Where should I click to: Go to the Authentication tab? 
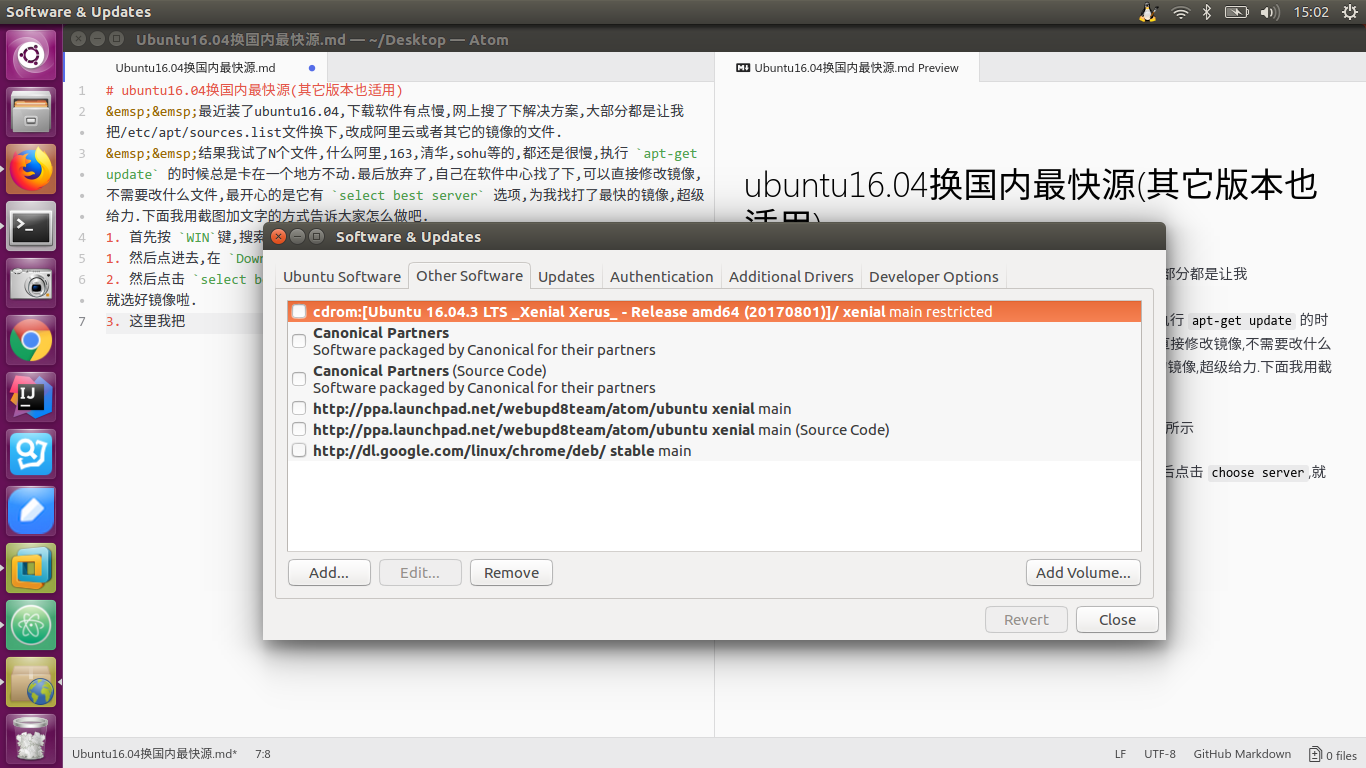pyautogui.click(x=662, y=277)
